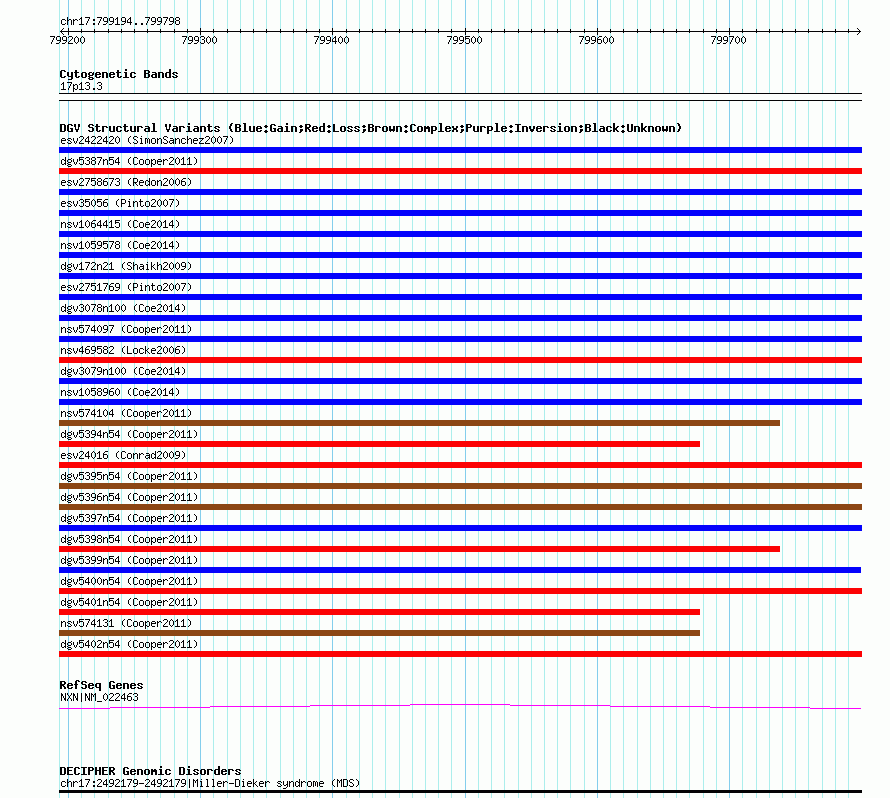Click the Cytogenetic Bands track title
The image size is (890, 798).
[x=119, y=74]
